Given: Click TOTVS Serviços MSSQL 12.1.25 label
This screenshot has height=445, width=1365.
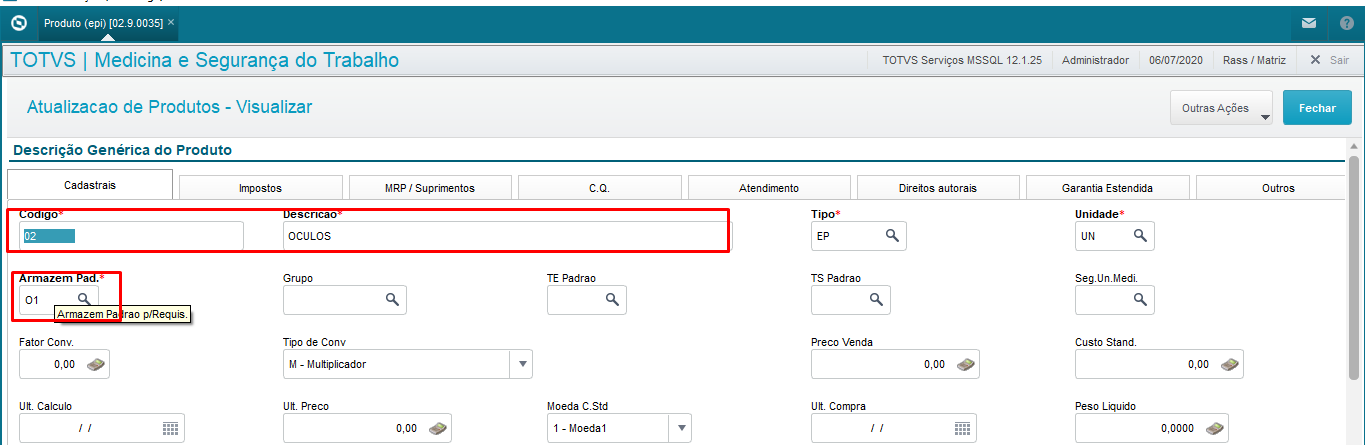Looking at the screenshot, I should coord(962,60).
